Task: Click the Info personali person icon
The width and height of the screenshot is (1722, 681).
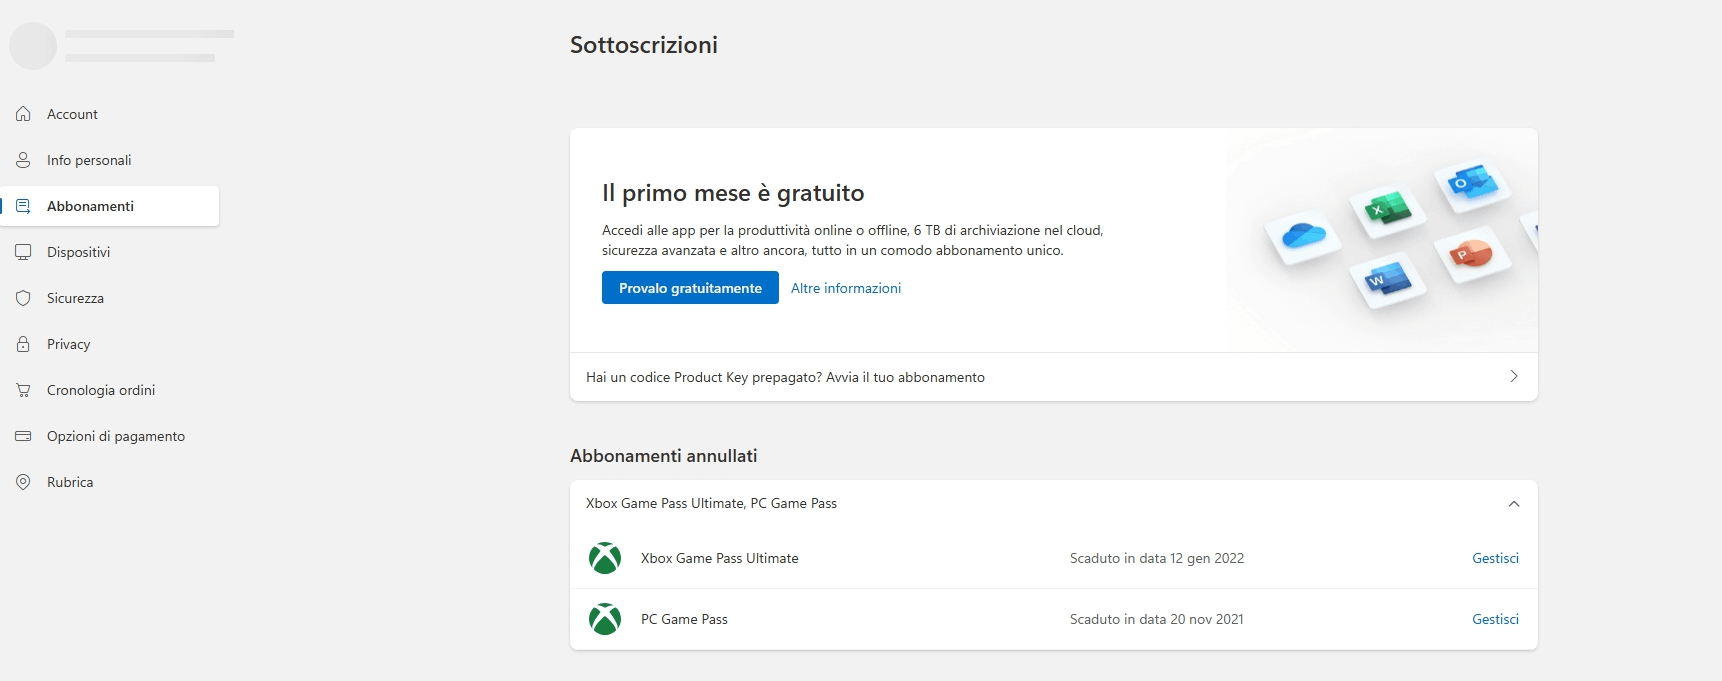Action: pyautogui.click(x=23, y=160)
